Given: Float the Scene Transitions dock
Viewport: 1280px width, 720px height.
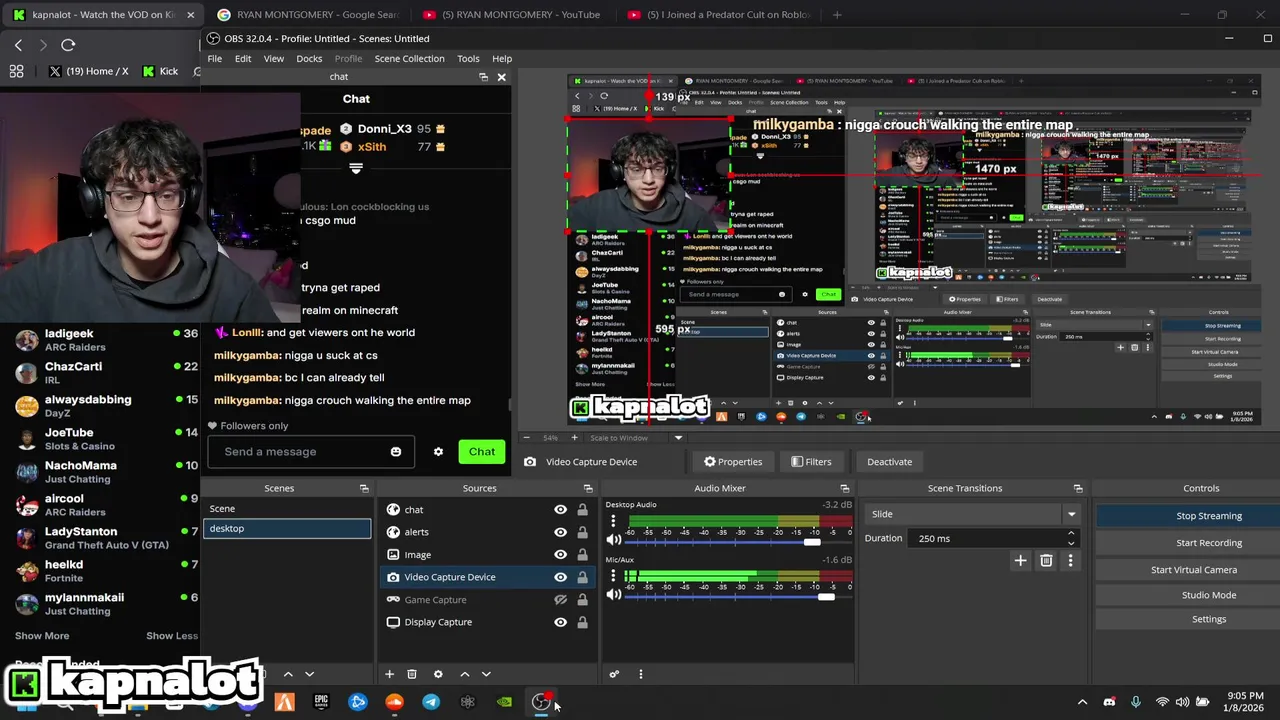Looking at the screenshot, I should (1078, 488).
